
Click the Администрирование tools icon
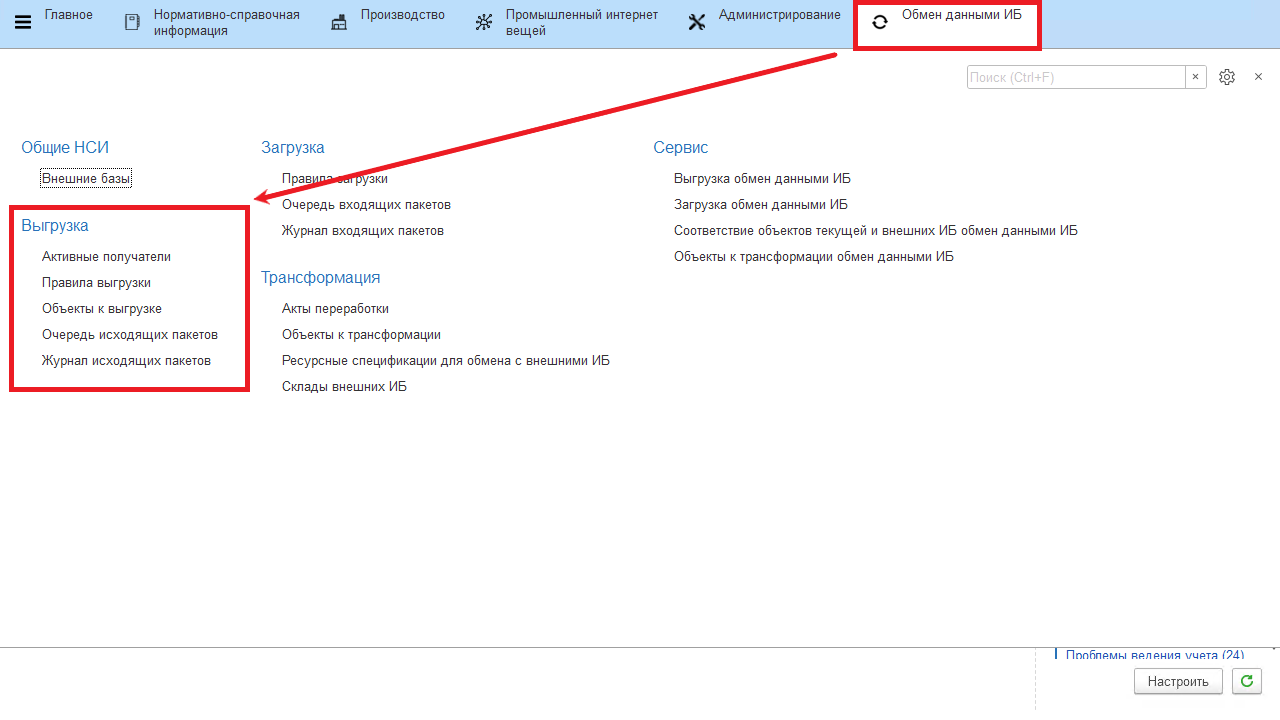(697, 22)
